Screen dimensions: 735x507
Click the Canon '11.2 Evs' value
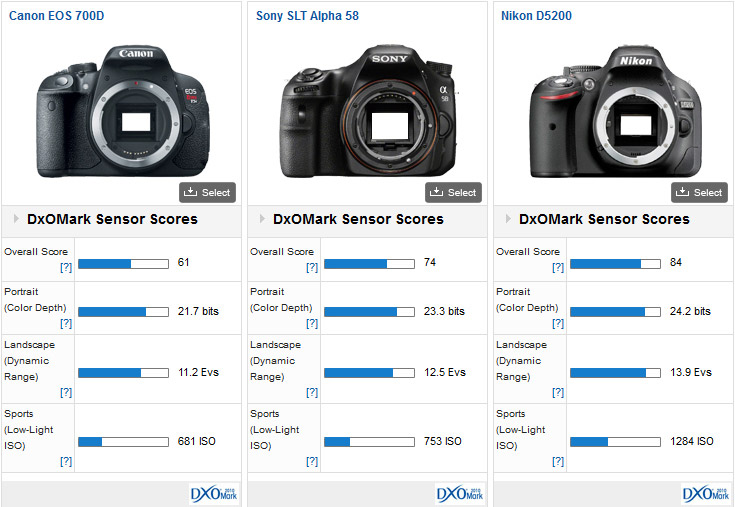[x=198, y=372]
